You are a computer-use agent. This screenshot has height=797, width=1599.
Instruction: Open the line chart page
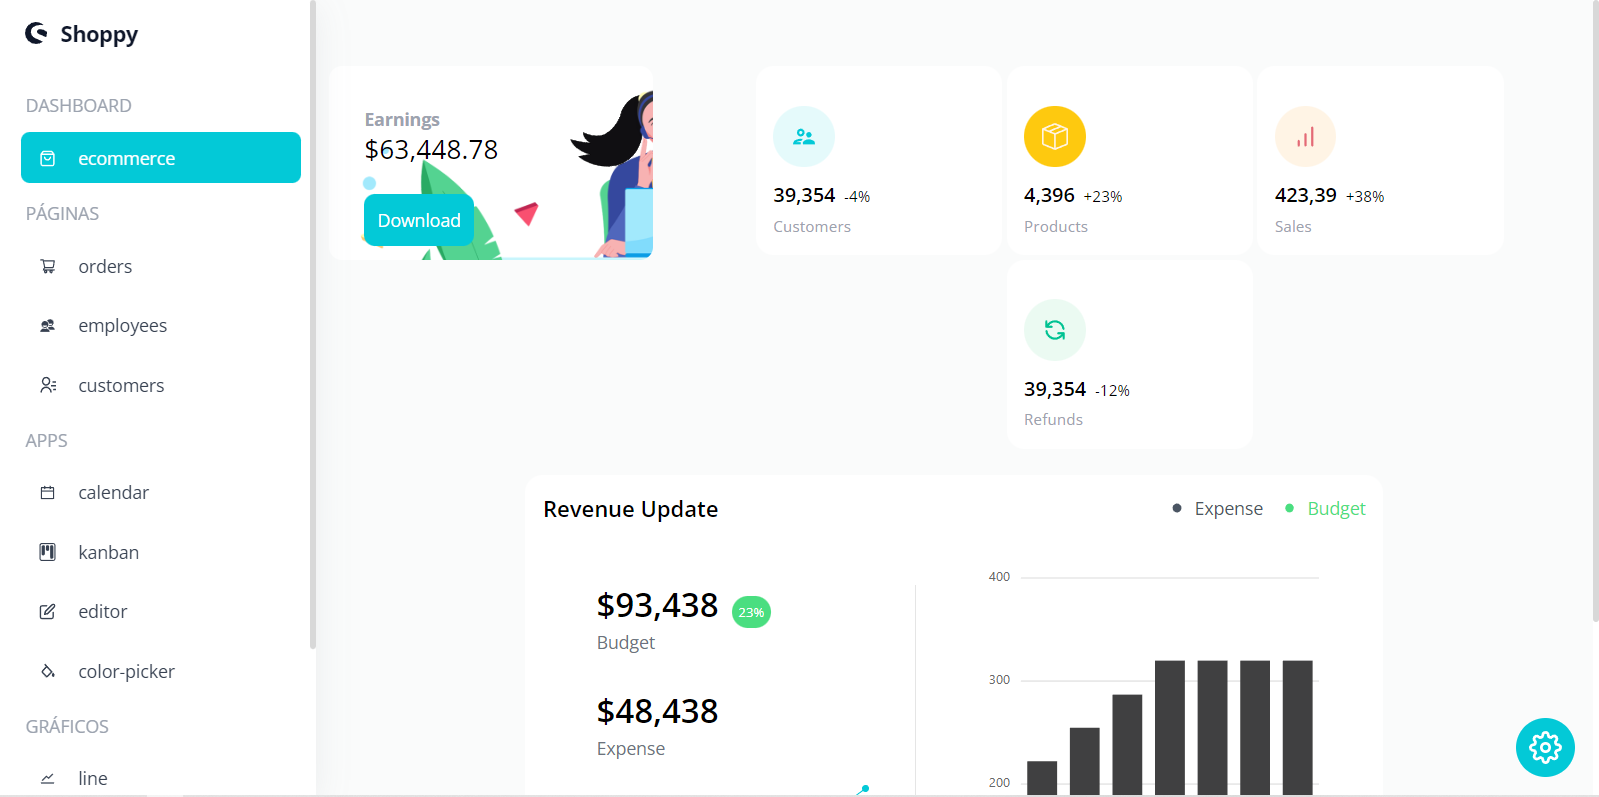click(161, 778)
